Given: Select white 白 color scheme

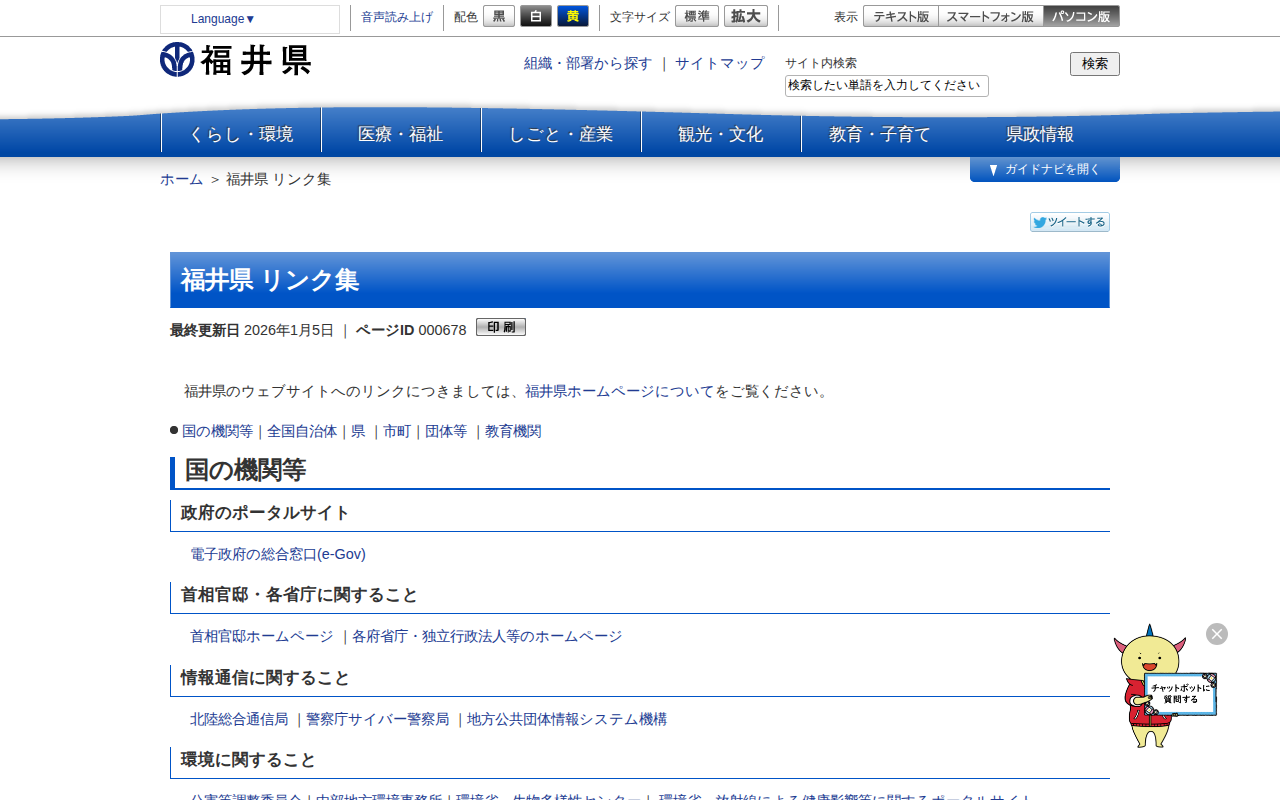Looking at the screenshot, I should pos(536,16).
